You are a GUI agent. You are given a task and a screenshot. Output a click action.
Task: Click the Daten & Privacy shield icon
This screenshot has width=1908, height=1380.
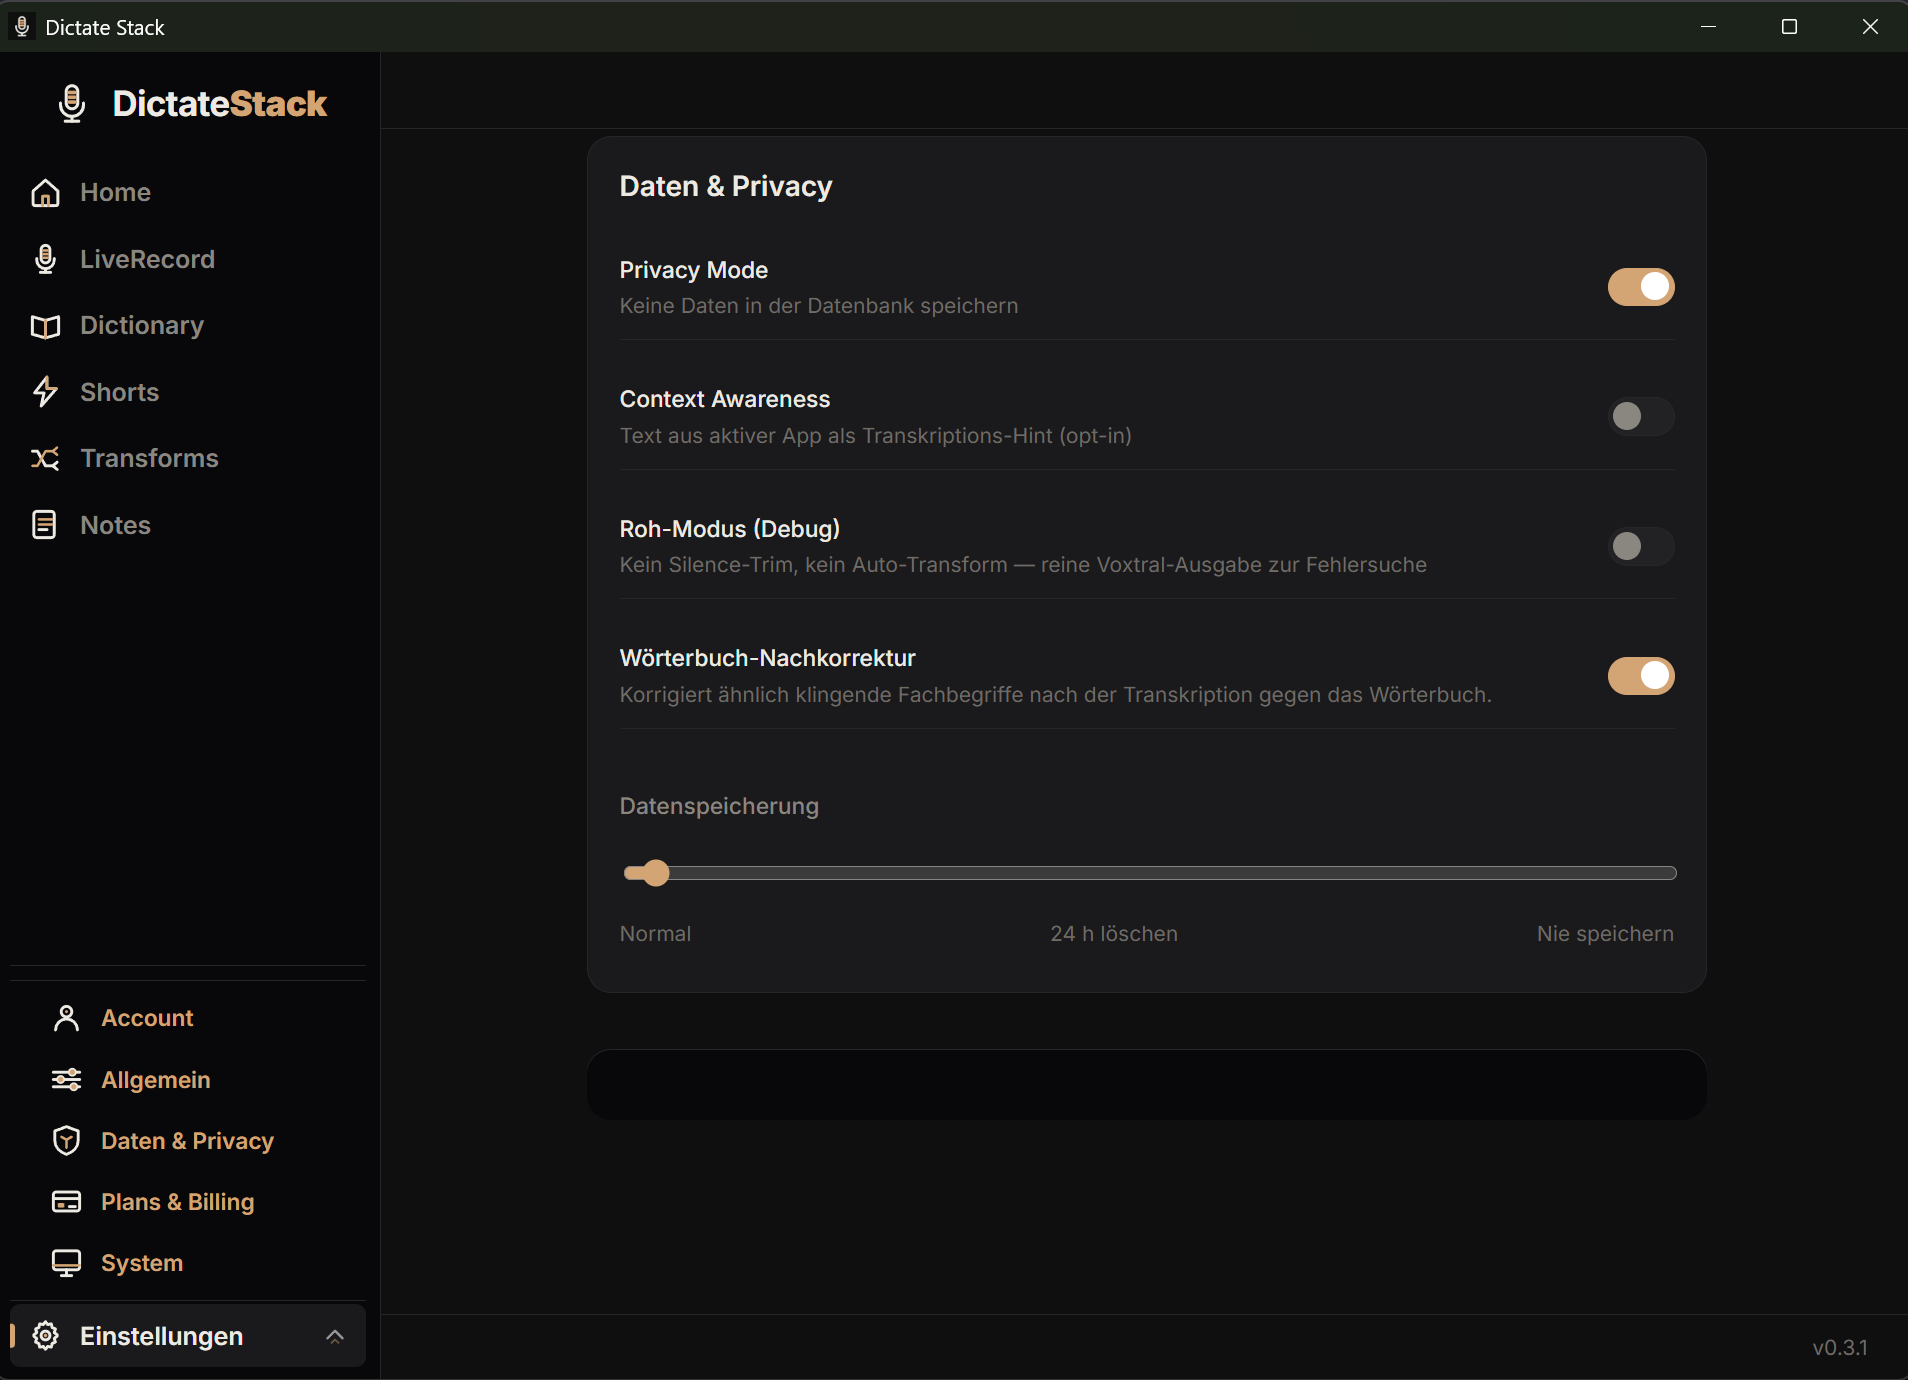click(66, 1141)
